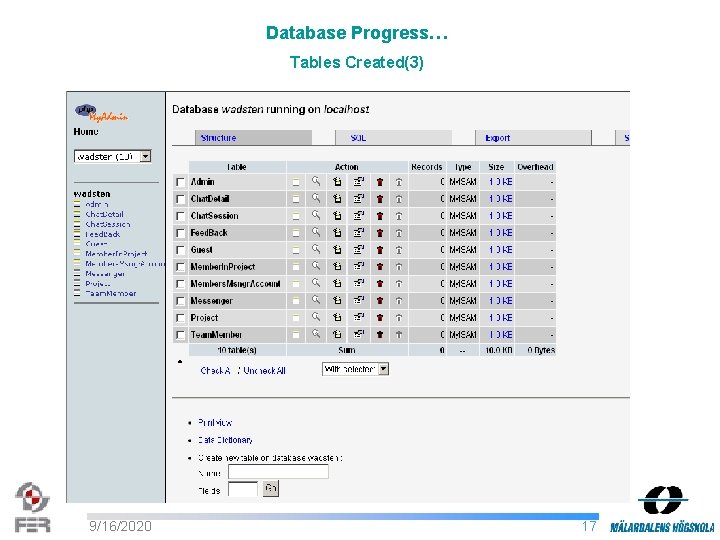
Task: Click table icon beside ChatDetail in sidebar
Action: click(77, 214)
